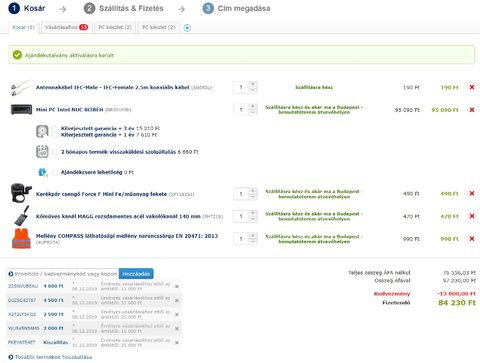Screen dimensions: 480x363
Task: Click the 2-month return calendar icon
Action: pyautogui.click(x=42, y=152)
